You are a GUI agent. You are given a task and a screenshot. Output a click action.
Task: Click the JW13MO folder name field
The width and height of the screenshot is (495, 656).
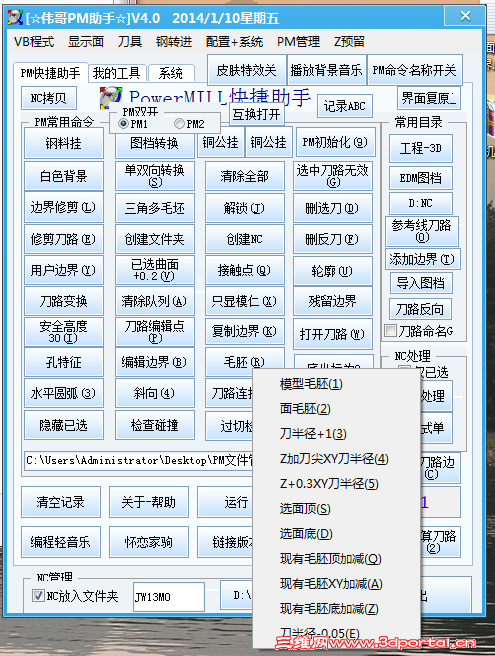click(x=169, y=596)
